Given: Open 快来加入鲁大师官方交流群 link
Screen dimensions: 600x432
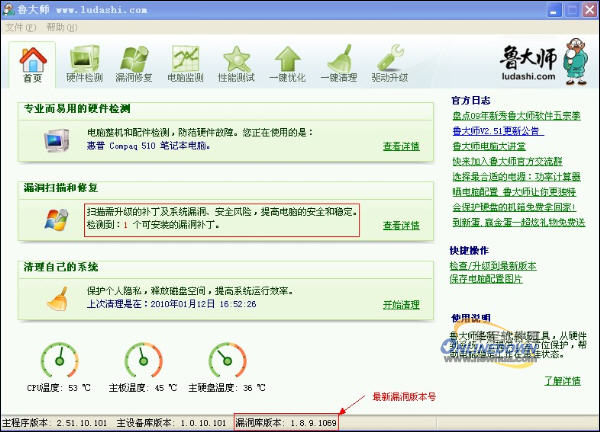Looking at the screenshot, I should (x=507, y=161).
